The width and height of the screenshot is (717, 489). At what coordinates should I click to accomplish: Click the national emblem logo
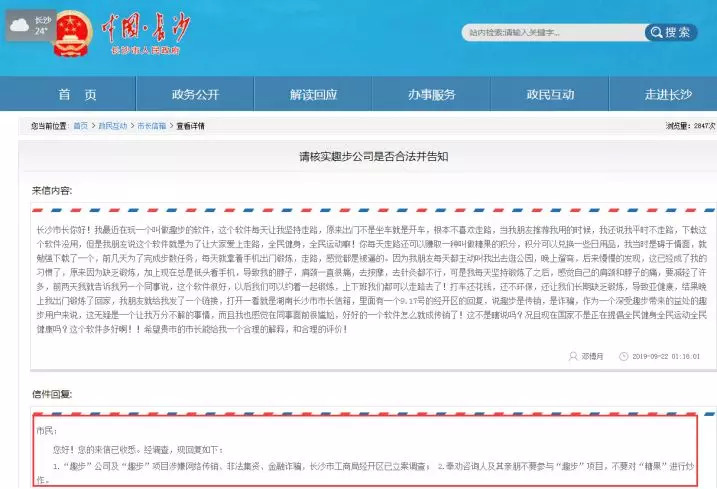[x=72, y=35]
